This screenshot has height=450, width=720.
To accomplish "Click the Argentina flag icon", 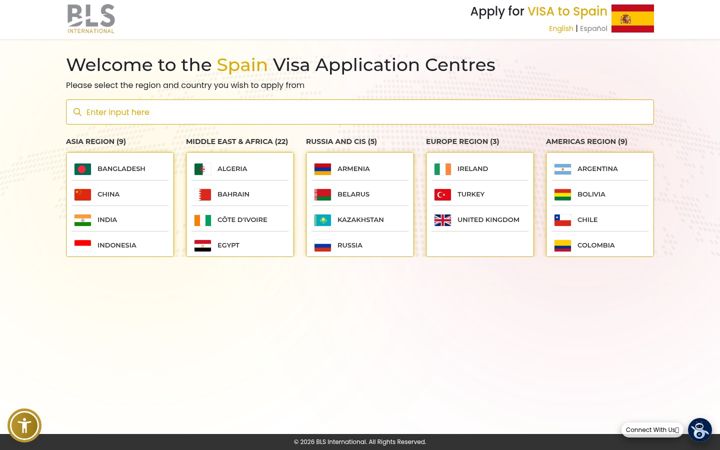I will [562, 169].
